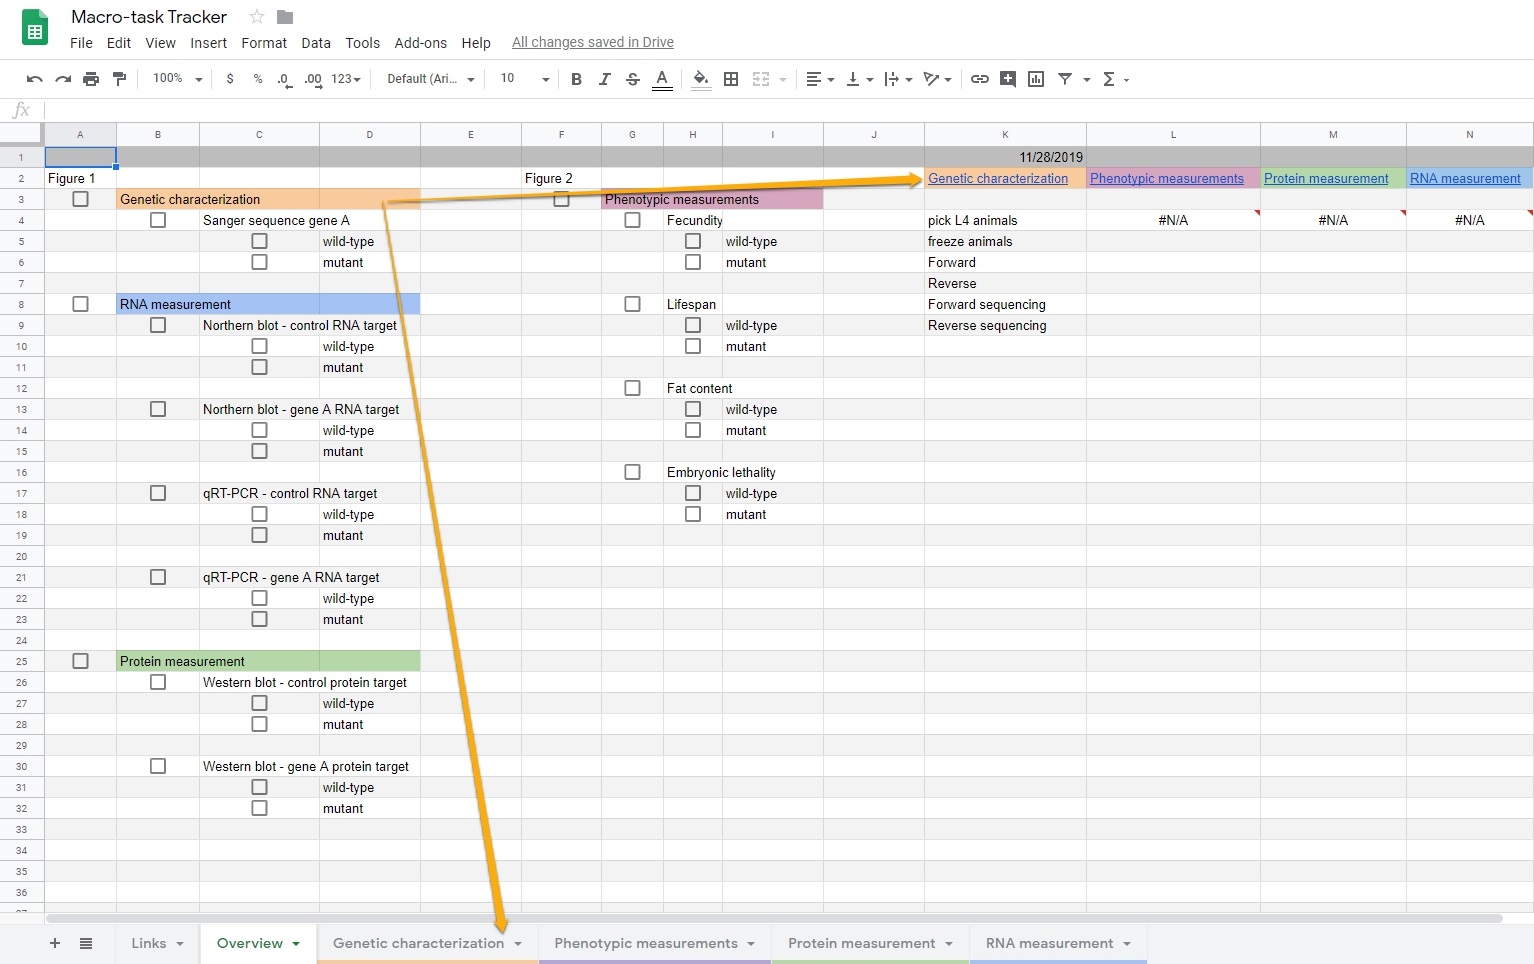This screenshot has width=1534, height=964.
Task: Open horizontal align options
Action: tap(820, 79)
